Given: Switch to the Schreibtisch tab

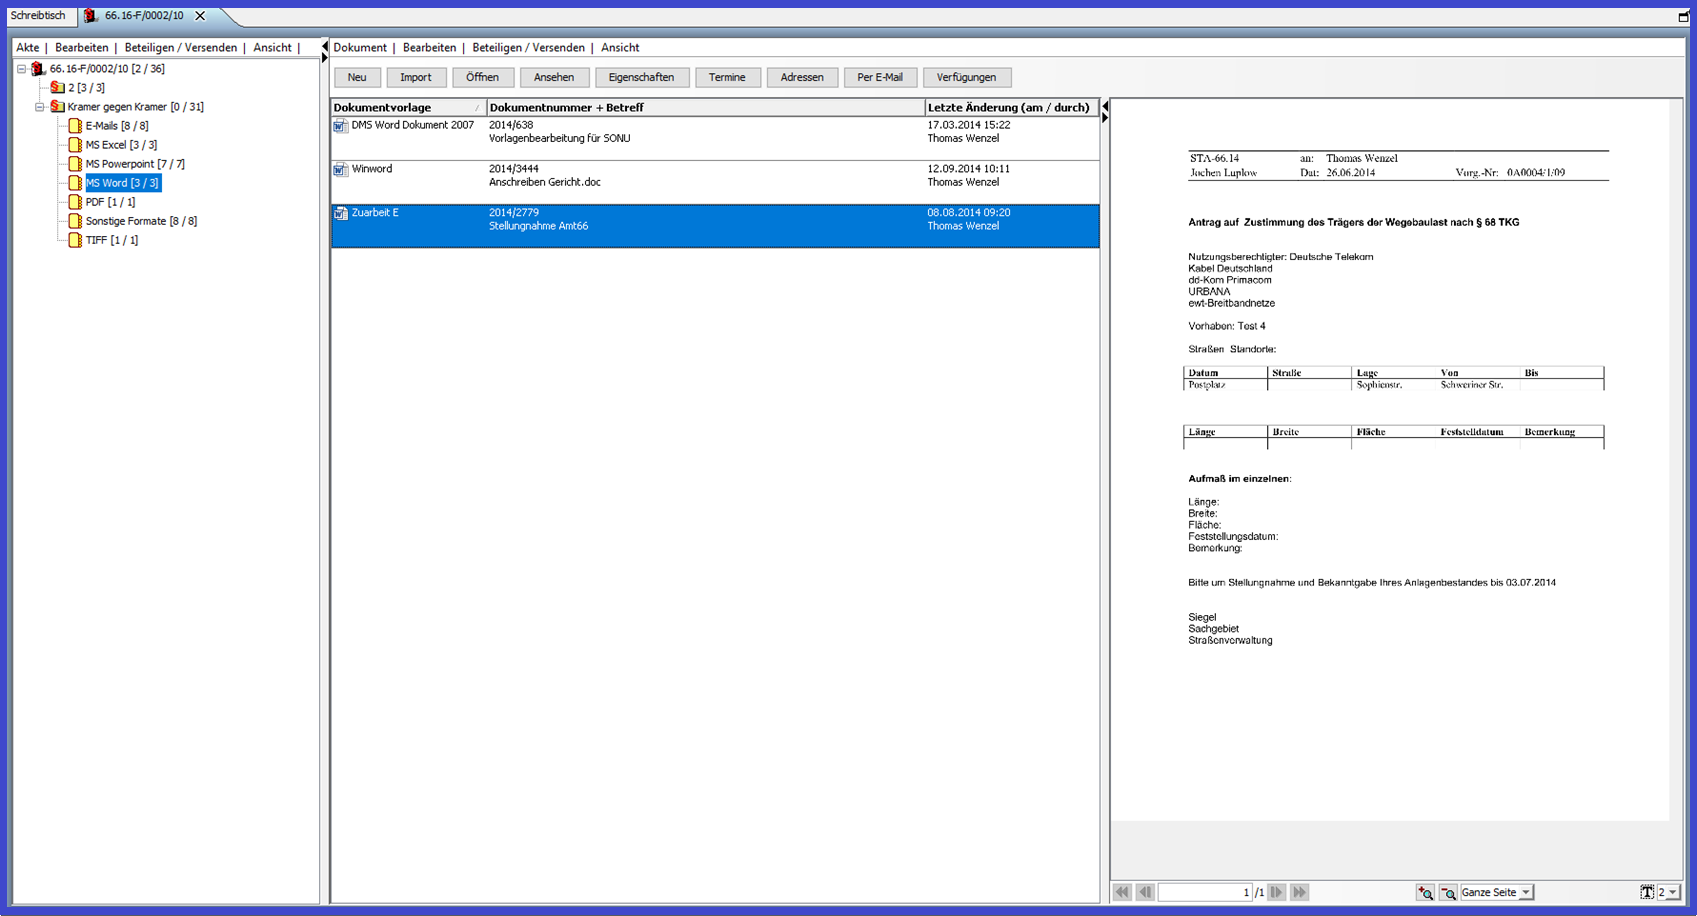Looking at the screenshot, I should tap(38, 16).
